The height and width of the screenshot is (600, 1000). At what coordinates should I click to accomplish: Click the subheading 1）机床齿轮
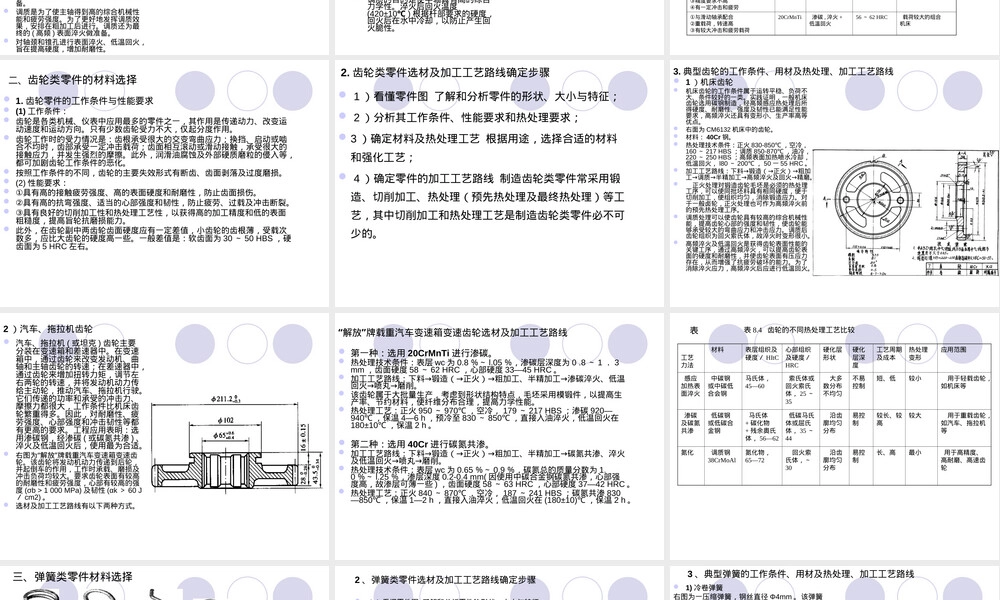pos(709,82)
